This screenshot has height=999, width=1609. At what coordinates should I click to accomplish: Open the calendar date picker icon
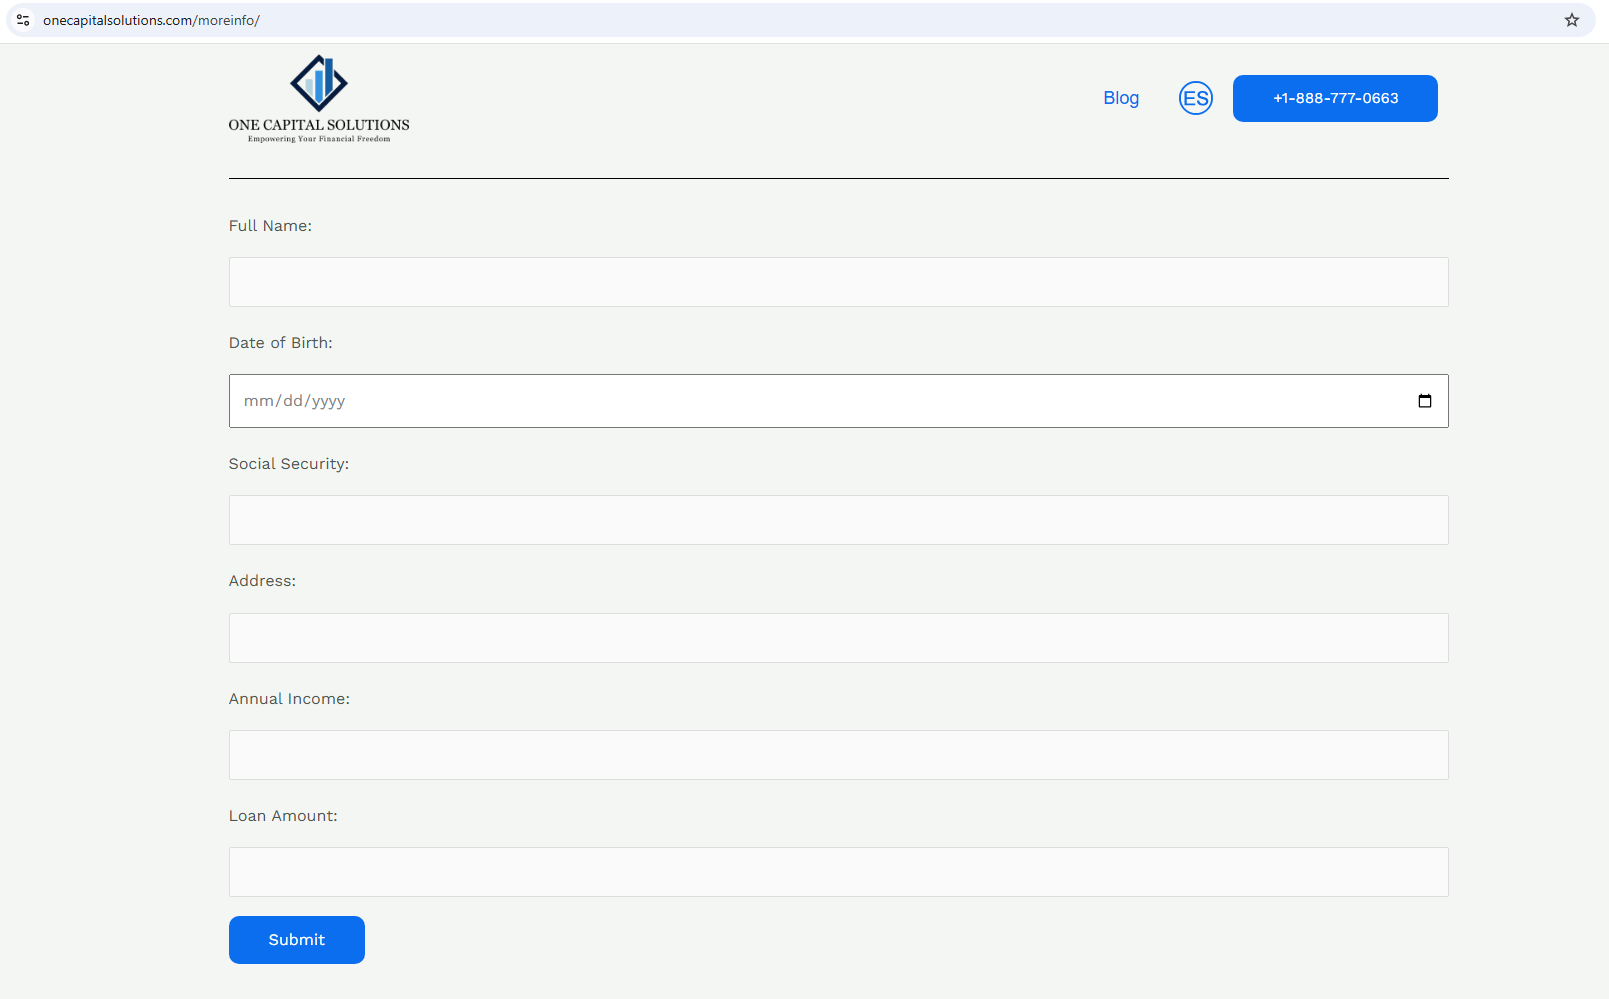(1424, 401)
